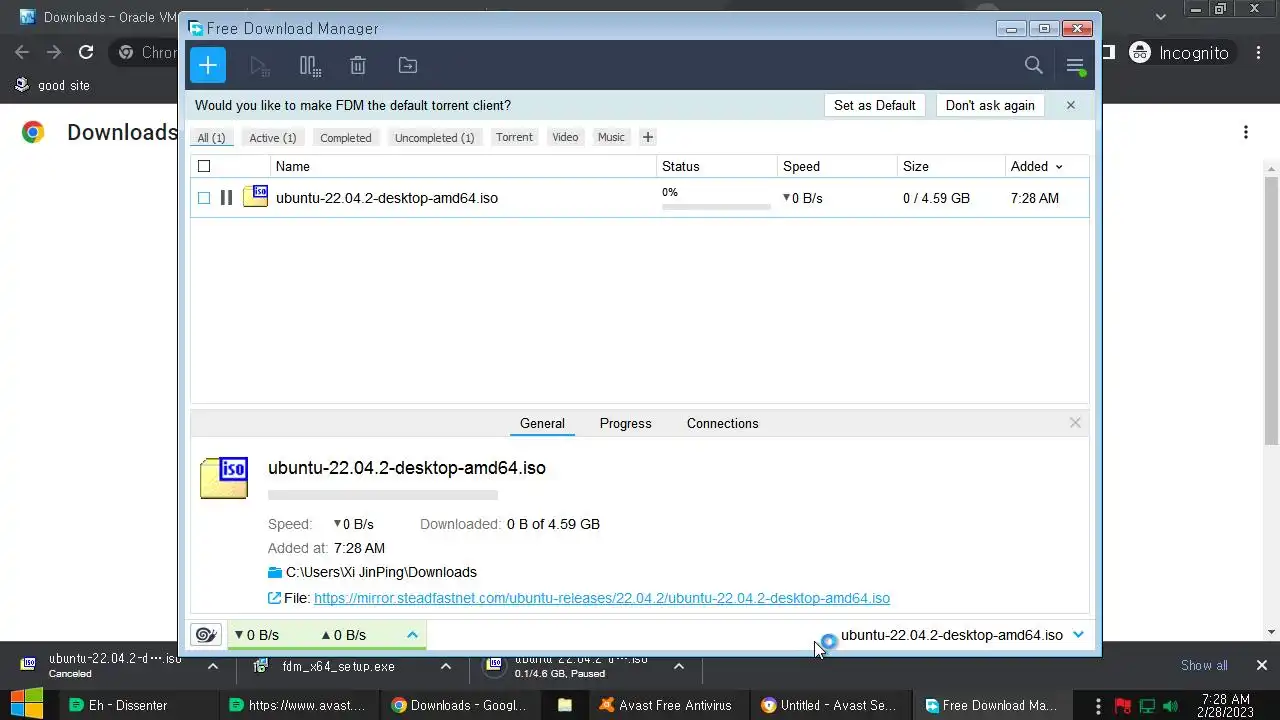Screen dimensions: 1280x720
Task: Open the Downloads folder path icon
Action: (275, 573)
